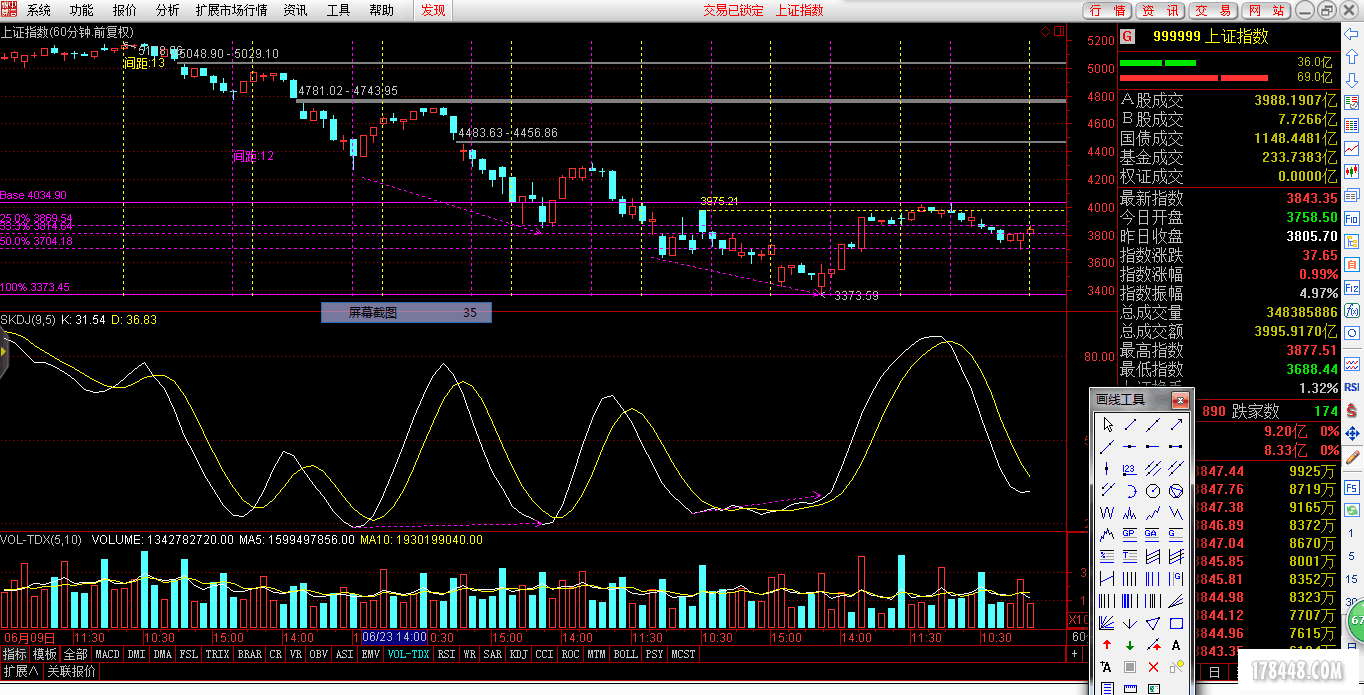The height and width of the screenshot is (695, 1364).
Task: Select the arrow-line tool in drawing palette
Action: pos(1176,424)
